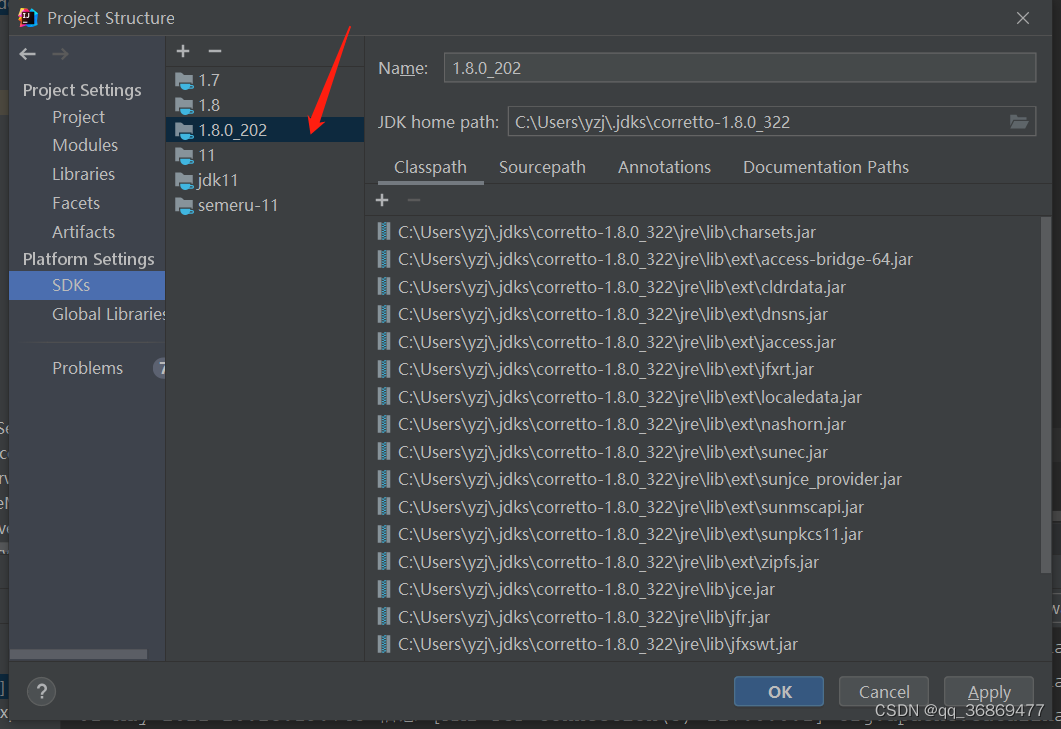
Task: Click the OK button
Action: click(x=779, y=692)
